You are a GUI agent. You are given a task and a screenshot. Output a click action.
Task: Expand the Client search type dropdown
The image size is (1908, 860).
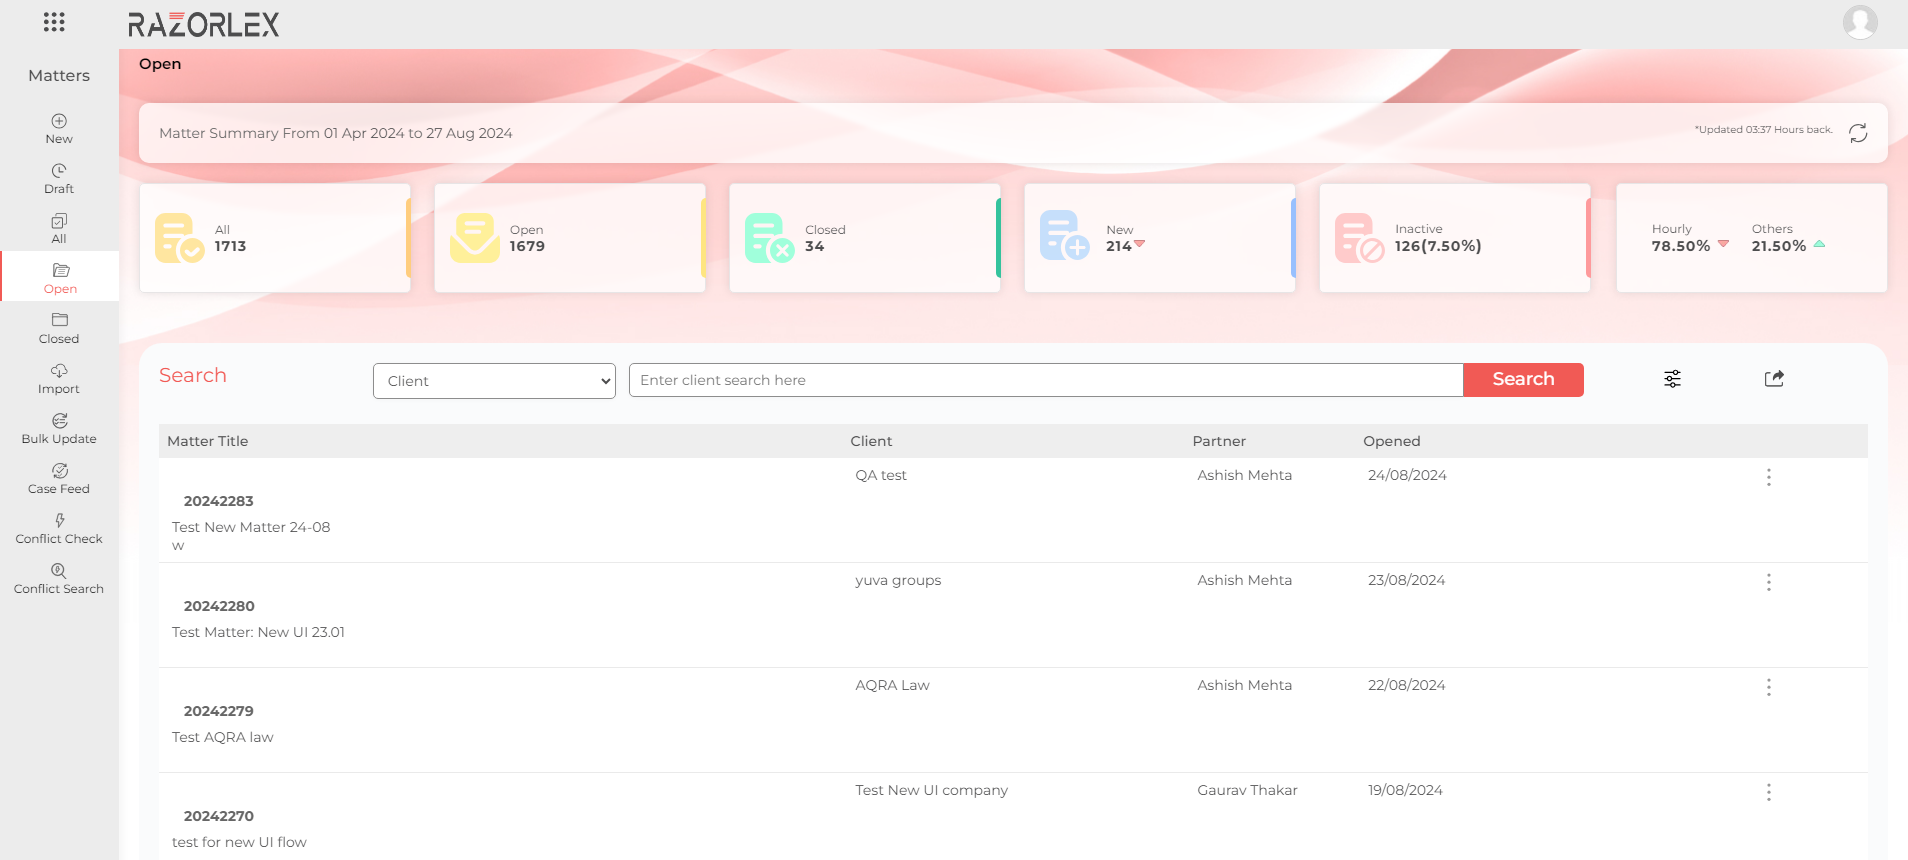(x=494, y=381)
